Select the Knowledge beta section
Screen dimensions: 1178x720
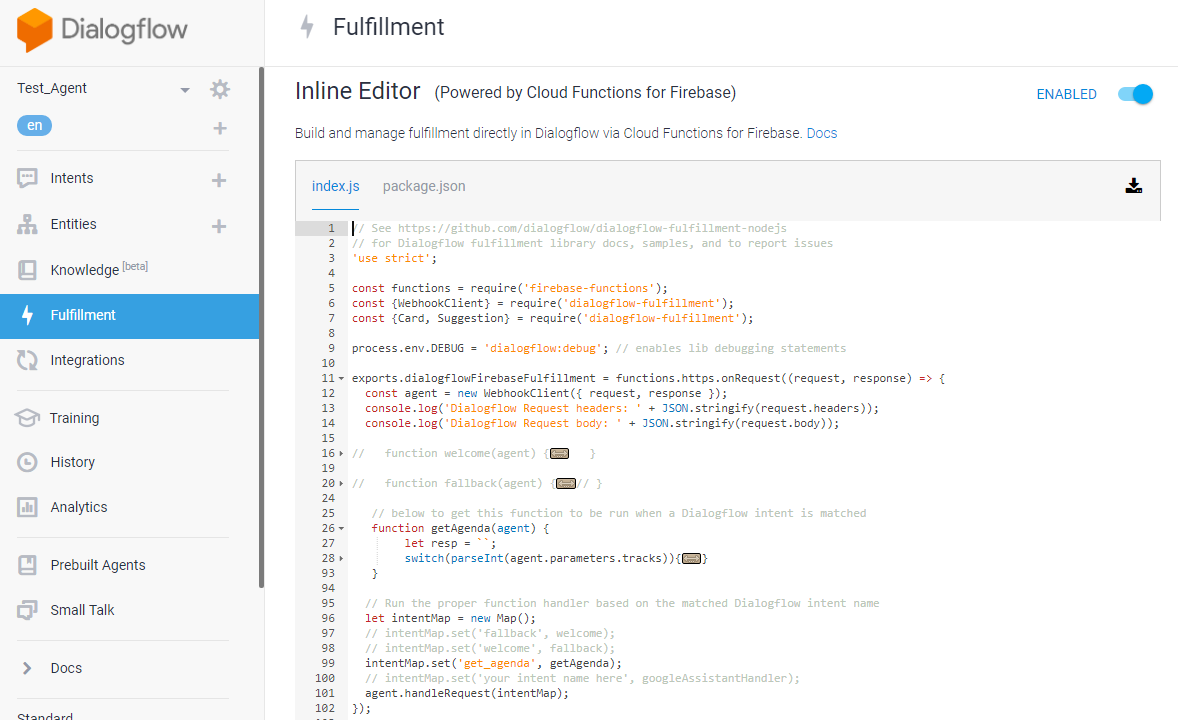coord(87,268)
